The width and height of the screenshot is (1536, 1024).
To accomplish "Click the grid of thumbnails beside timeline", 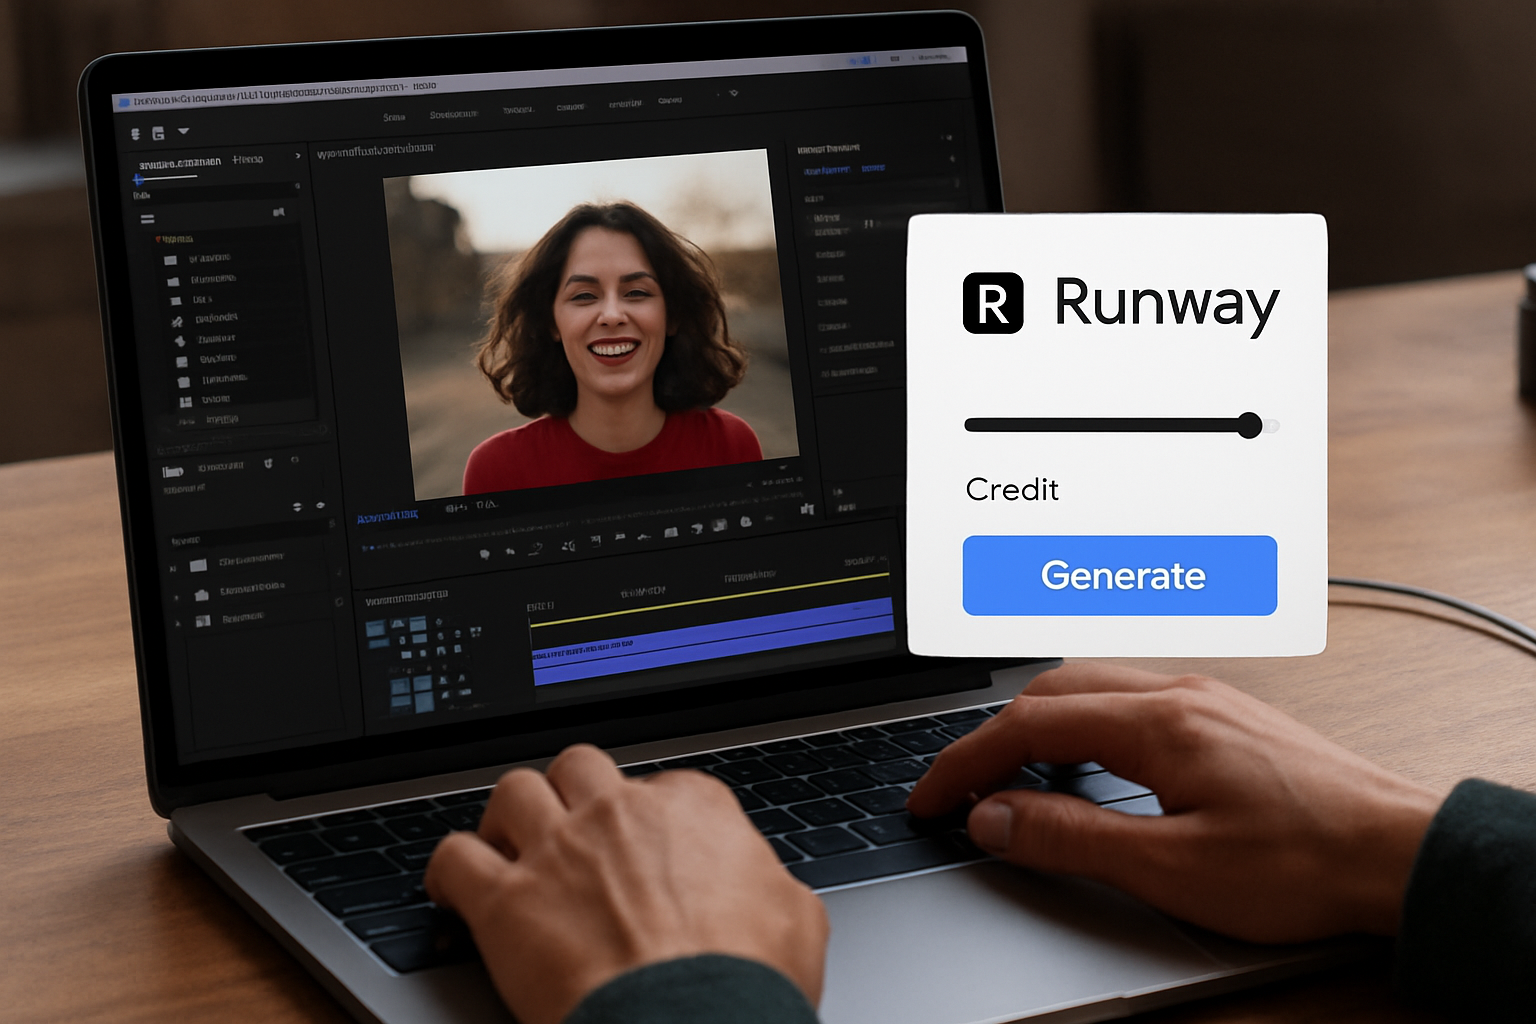I will click(423, 664).
